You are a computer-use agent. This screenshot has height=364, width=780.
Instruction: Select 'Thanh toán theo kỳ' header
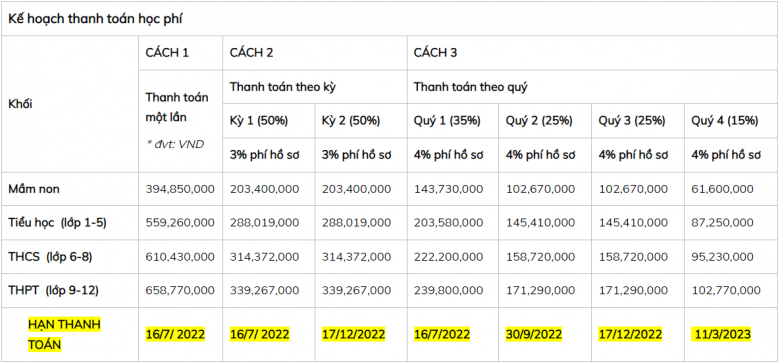coord(283,87)
